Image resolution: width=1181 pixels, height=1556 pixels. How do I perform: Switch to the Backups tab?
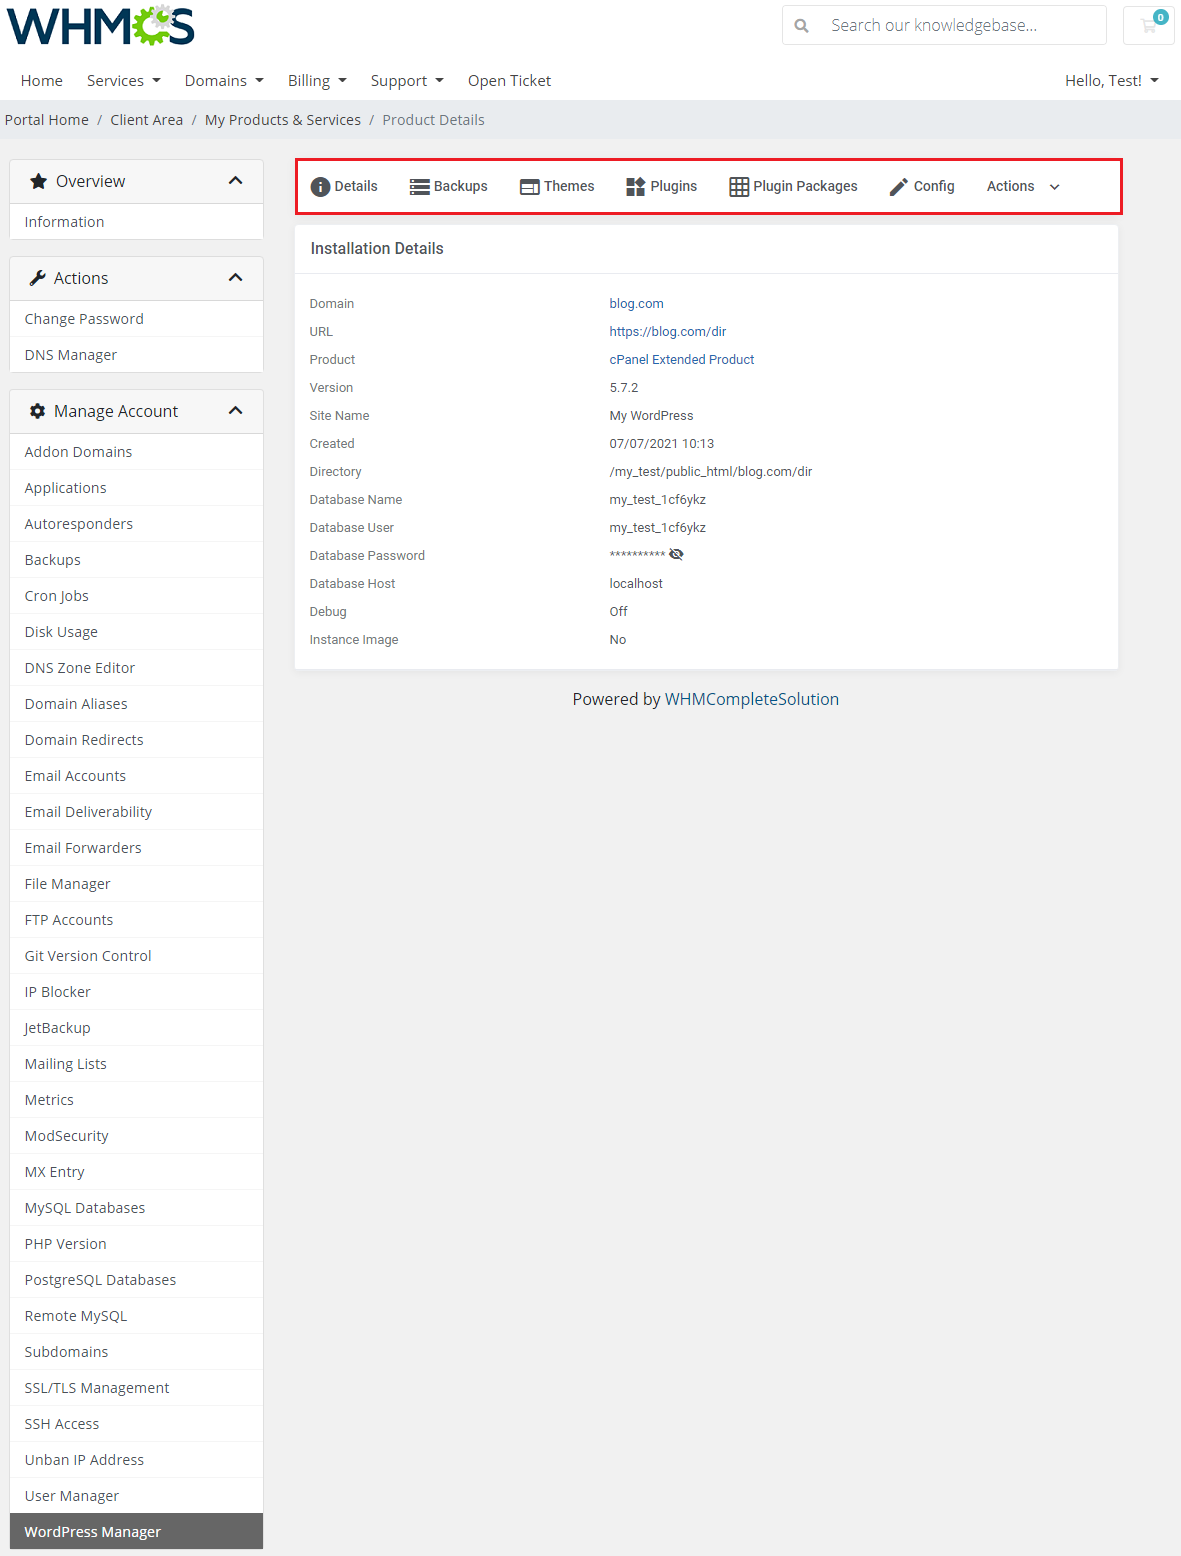click(449, 186)
